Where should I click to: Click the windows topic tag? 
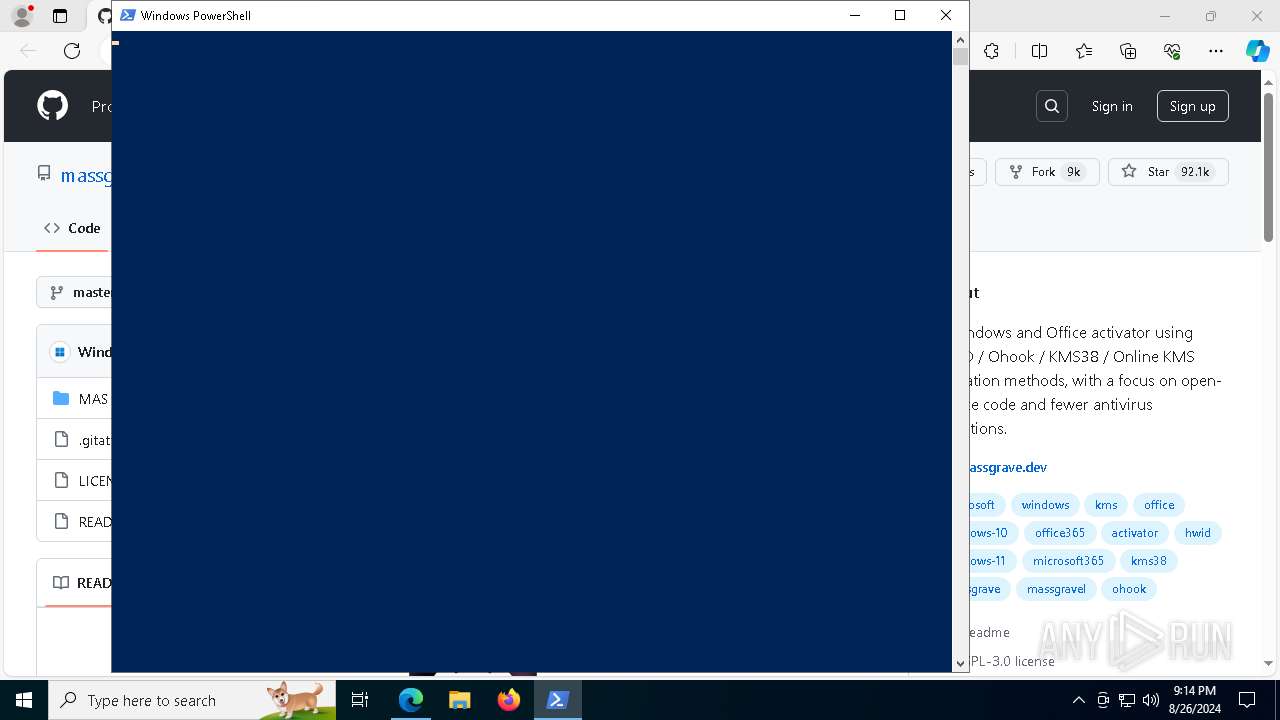click(x=1045, y=505)
